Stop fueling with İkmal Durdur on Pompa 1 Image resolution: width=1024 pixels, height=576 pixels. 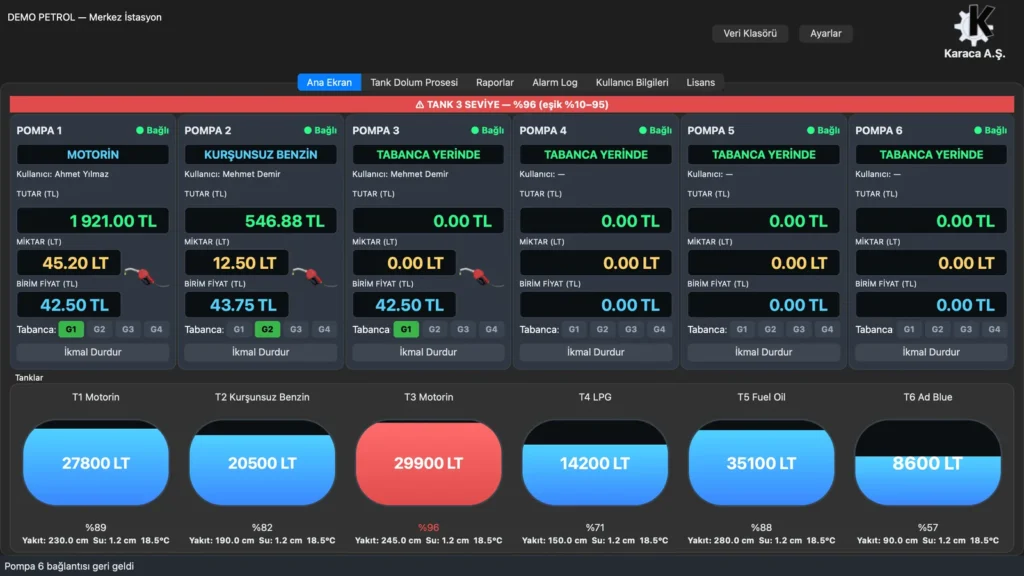pos(93,352)
